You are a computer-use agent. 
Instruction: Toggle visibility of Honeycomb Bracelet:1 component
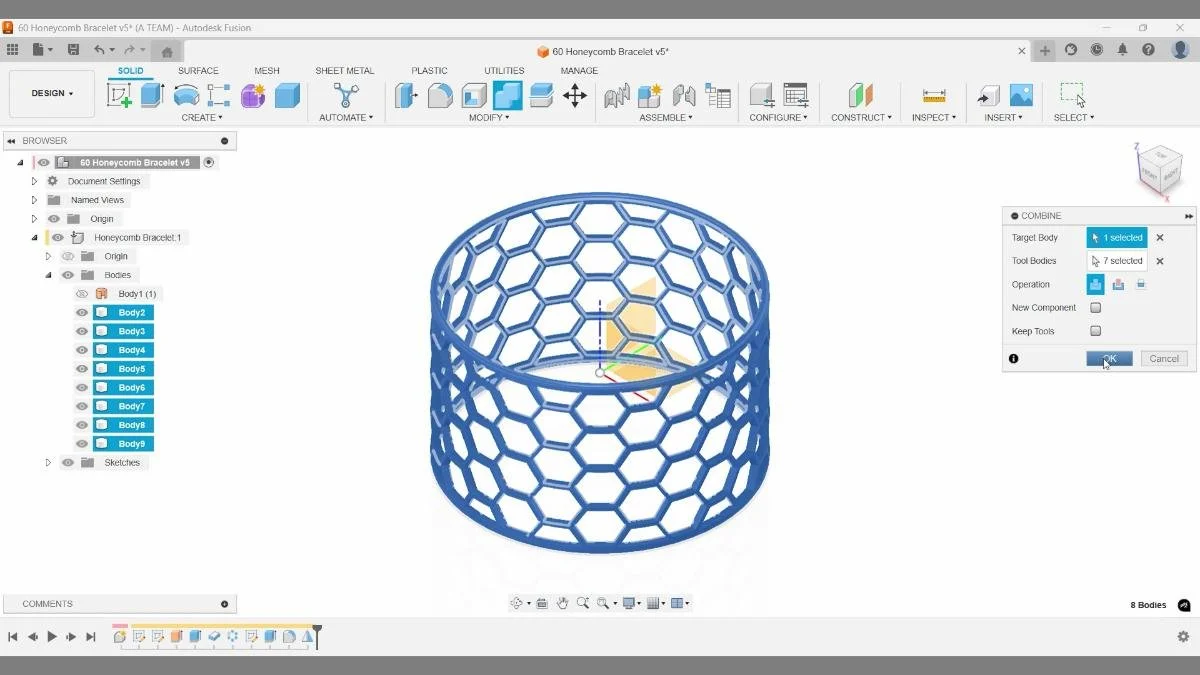pyautogui.click(x=58, y=237)
